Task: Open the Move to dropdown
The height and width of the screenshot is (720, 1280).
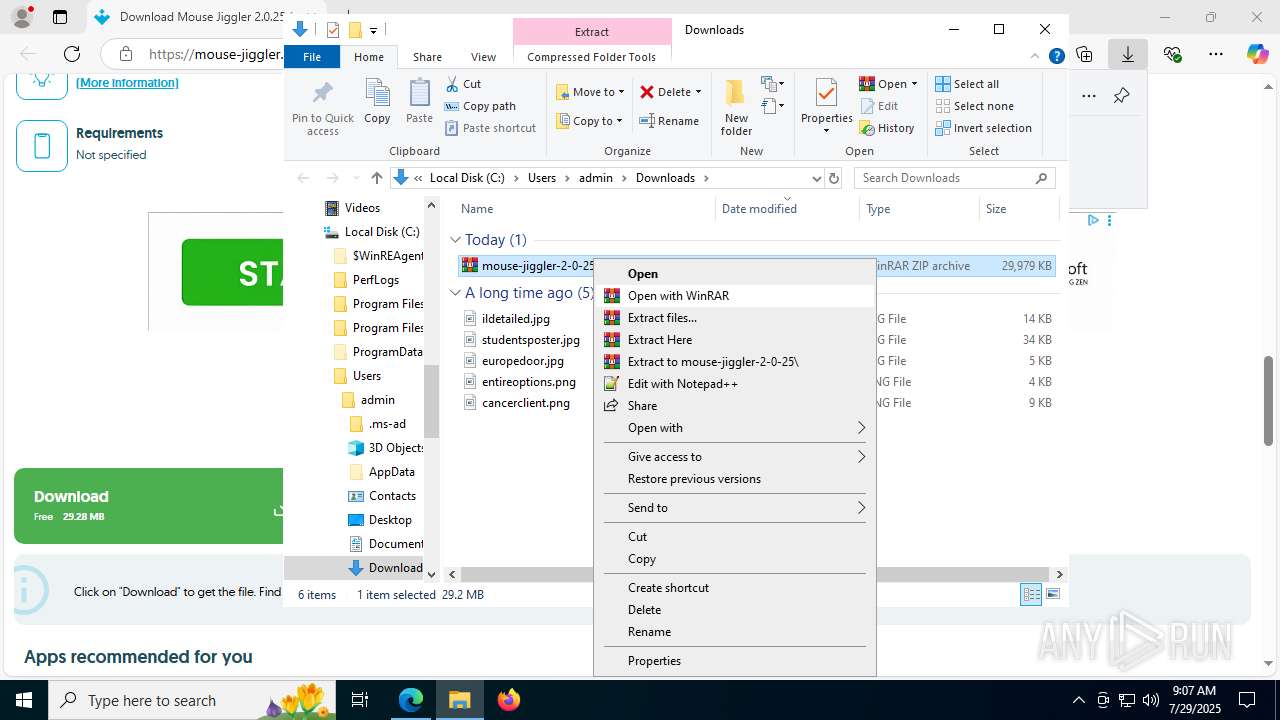Action: 590,92
